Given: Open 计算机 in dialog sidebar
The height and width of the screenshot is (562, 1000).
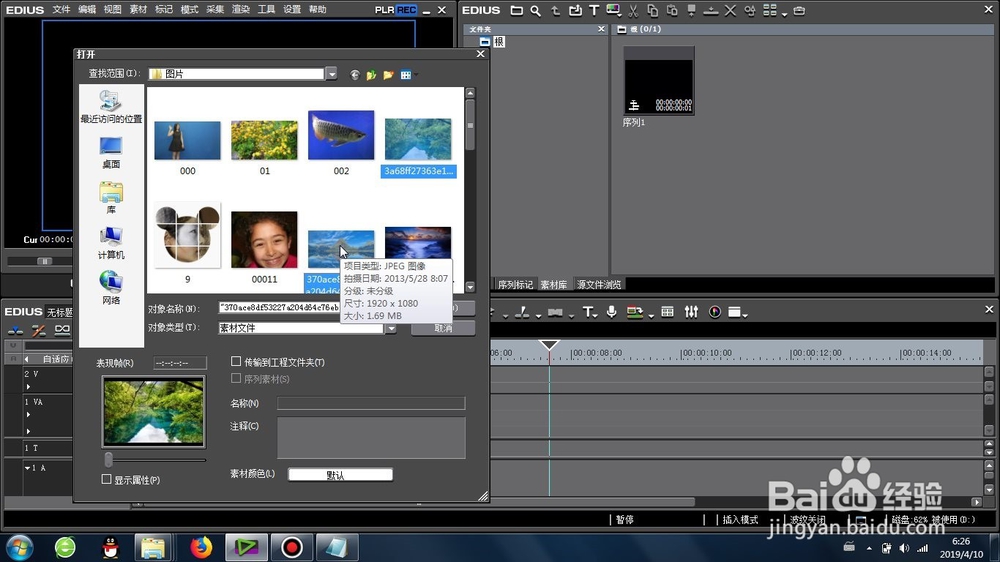Looking at the screenshot, I should (111, 243).
